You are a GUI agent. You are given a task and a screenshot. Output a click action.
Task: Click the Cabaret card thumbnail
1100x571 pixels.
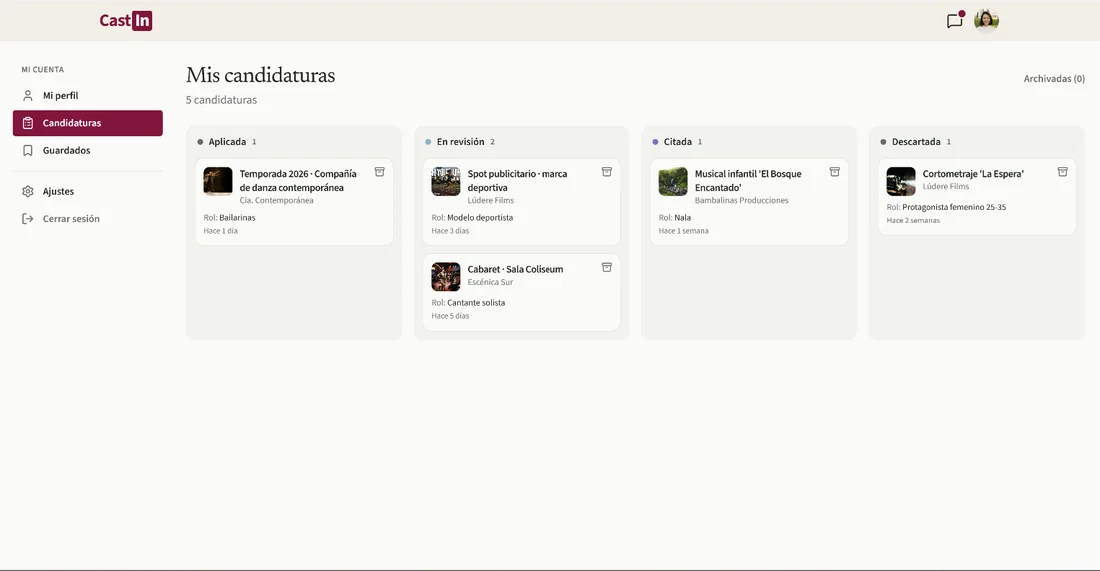tap(445, 276)
